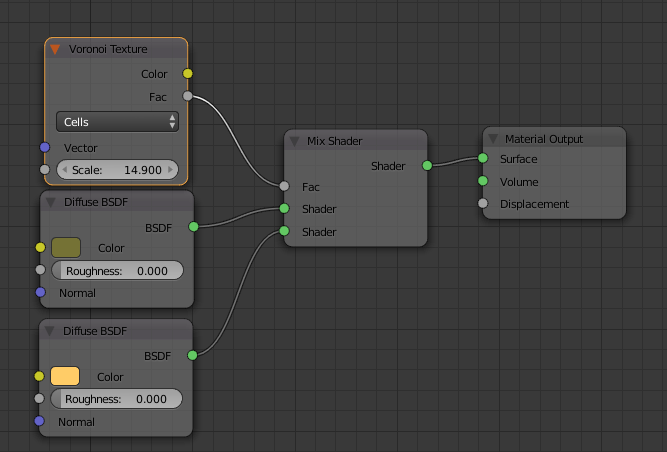Collapse the Mix Shader node
Viewport: 667px width, 452px height.
coord(294,141)
